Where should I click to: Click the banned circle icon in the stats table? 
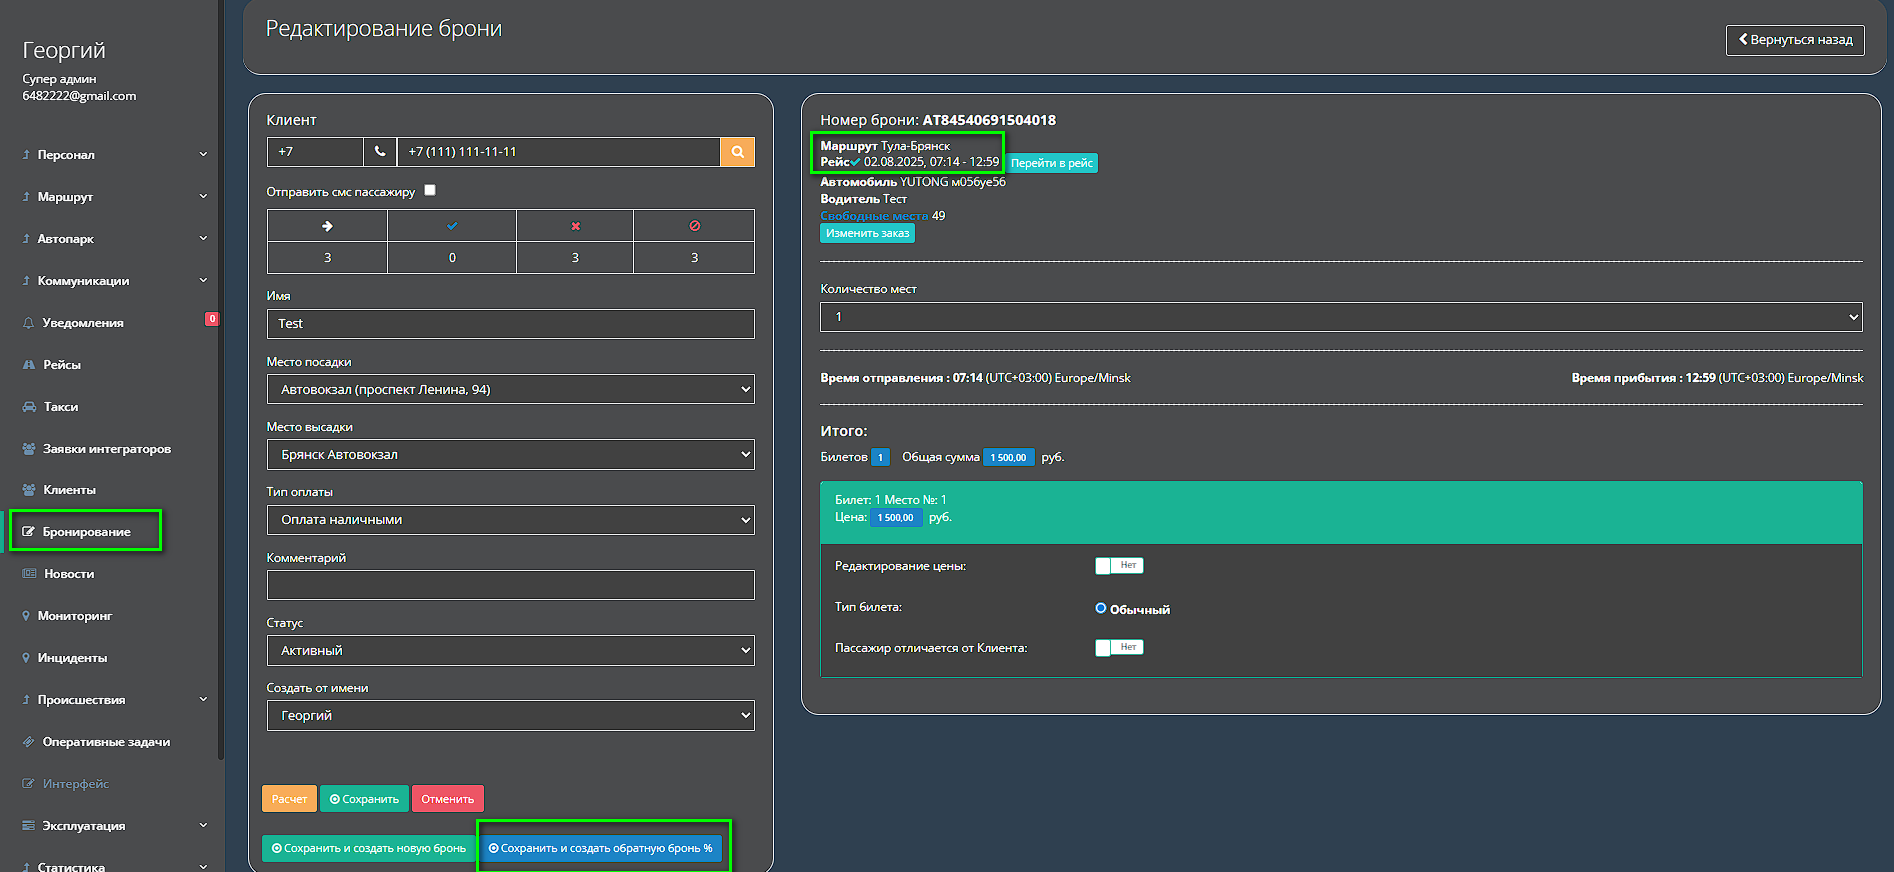click(694, 226)
